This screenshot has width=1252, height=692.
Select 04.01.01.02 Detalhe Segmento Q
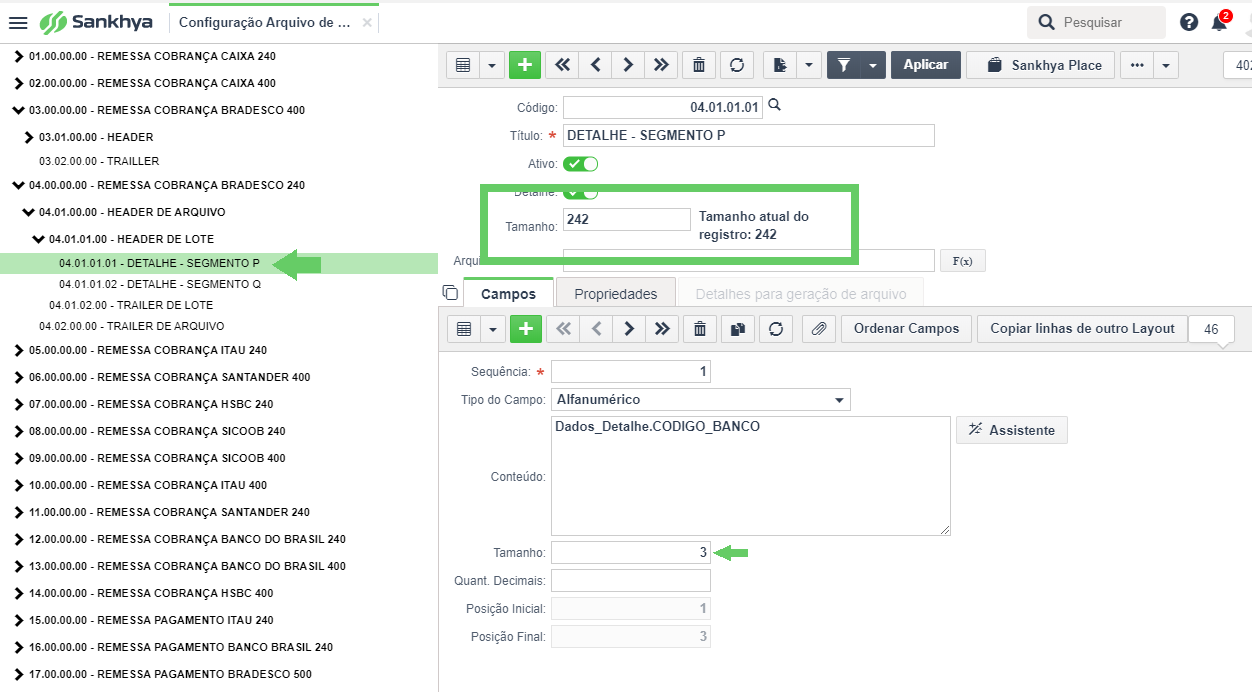159,284
